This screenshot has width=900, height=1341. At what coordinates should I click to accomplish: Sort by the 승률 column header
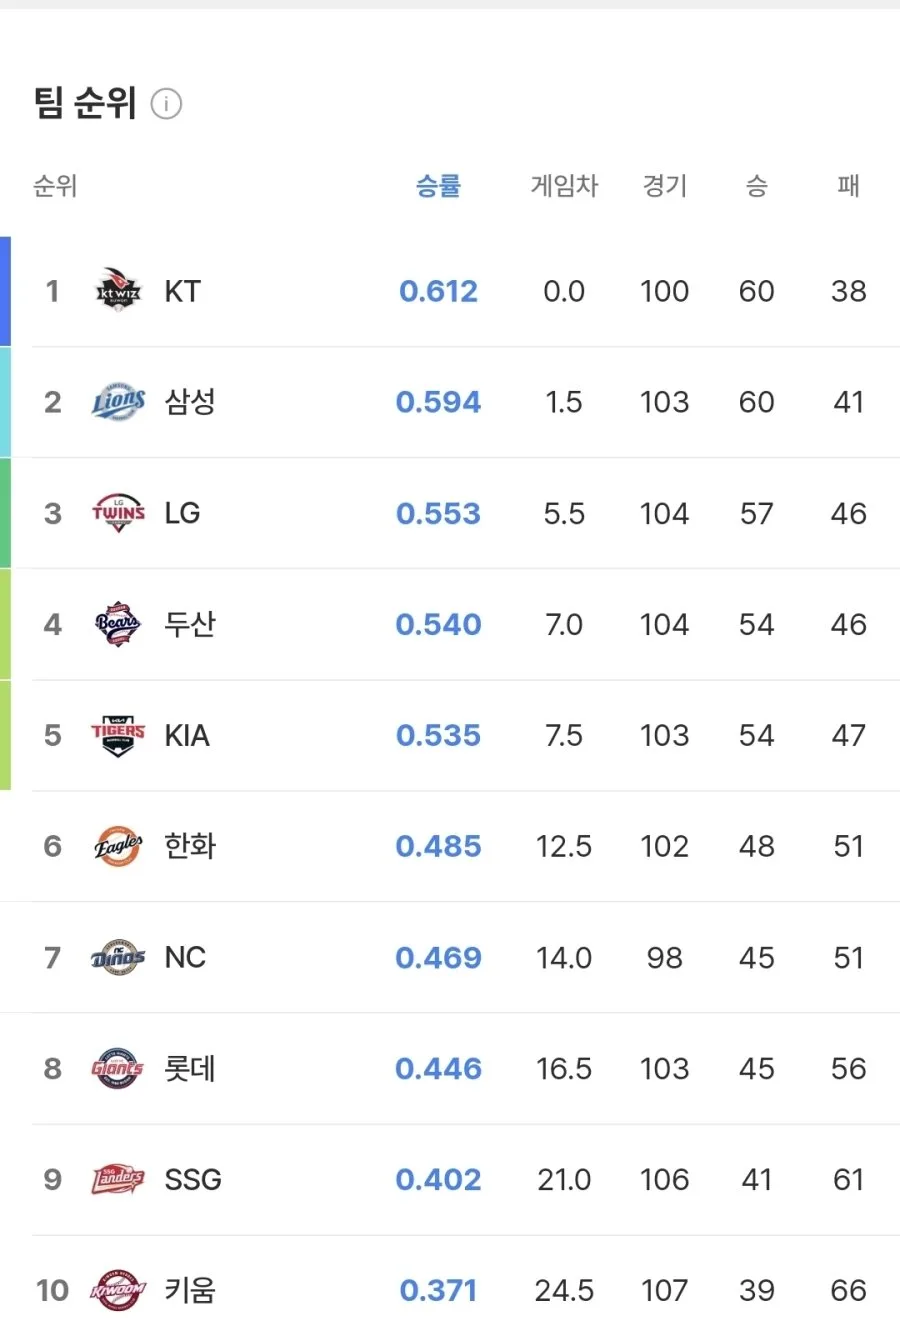(x=438, y=185)
